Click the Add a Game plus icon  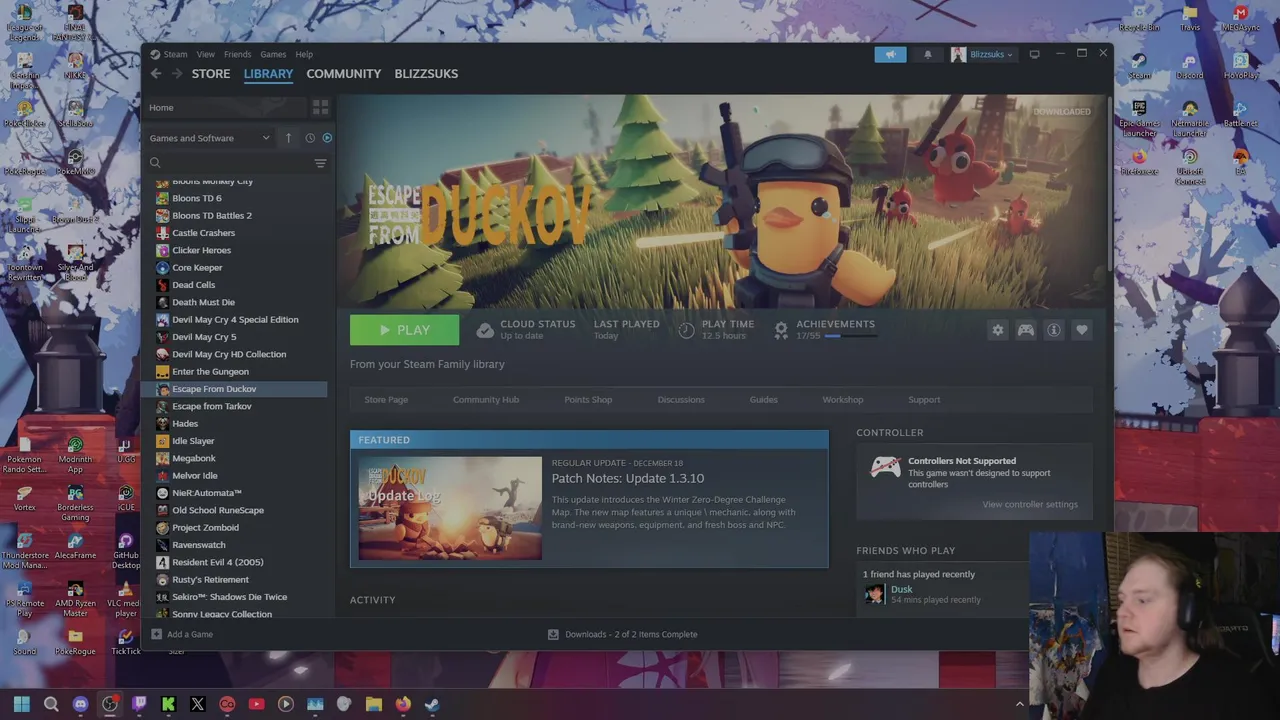(156, 634)
